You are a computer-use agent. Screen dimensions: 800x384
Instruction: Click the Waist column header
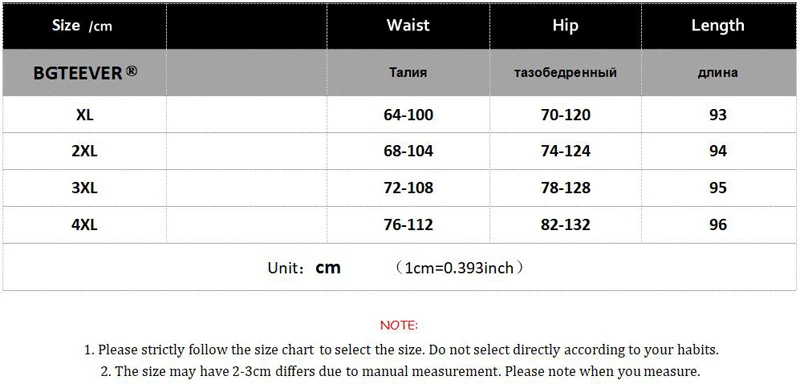(408, 25)
